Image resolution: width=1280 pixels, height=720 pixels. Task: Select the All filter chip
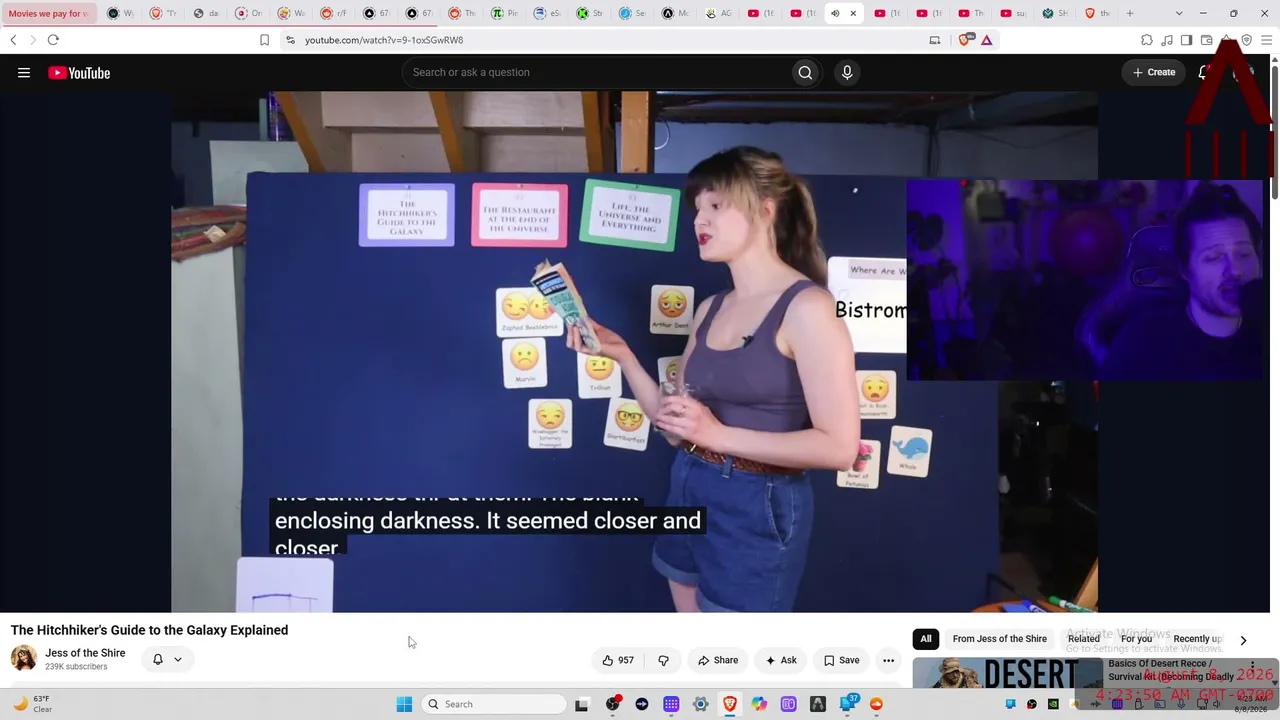(x=926, y=639)
